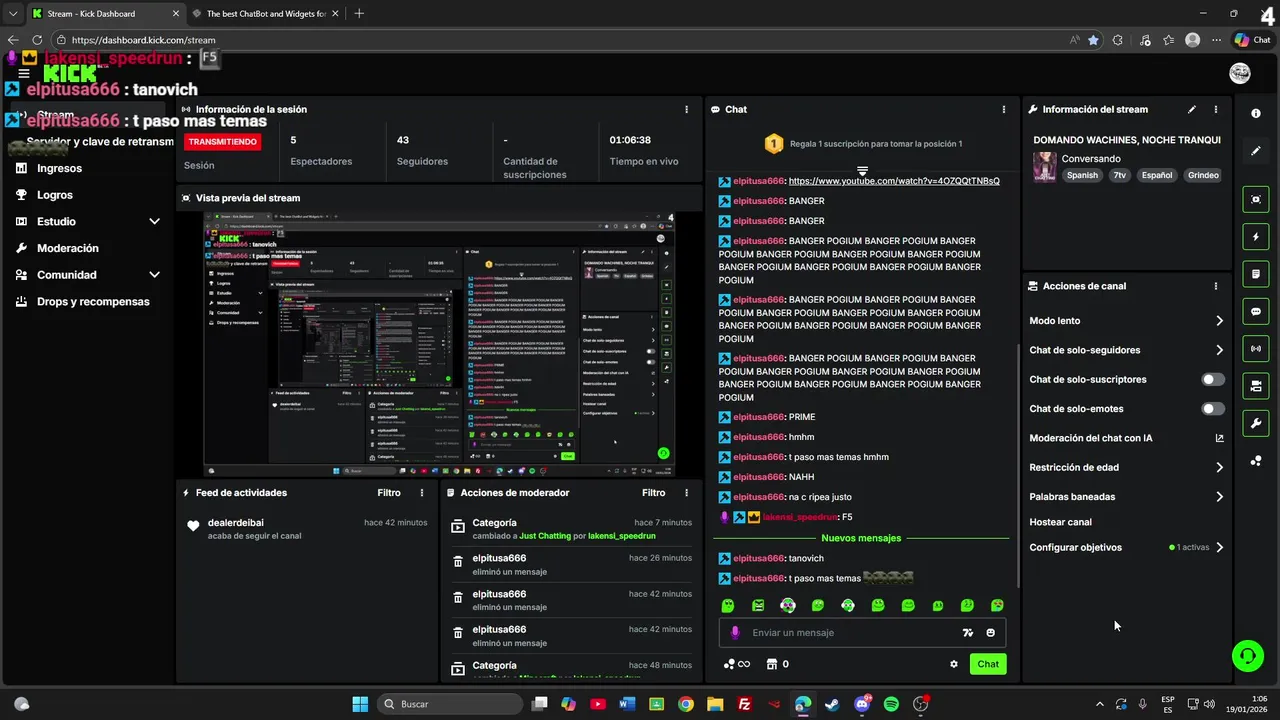Open the hamburger menu beside Kick logo
Image resolution: width=1280 pixels, height=720 pixels.
[24, 73]
